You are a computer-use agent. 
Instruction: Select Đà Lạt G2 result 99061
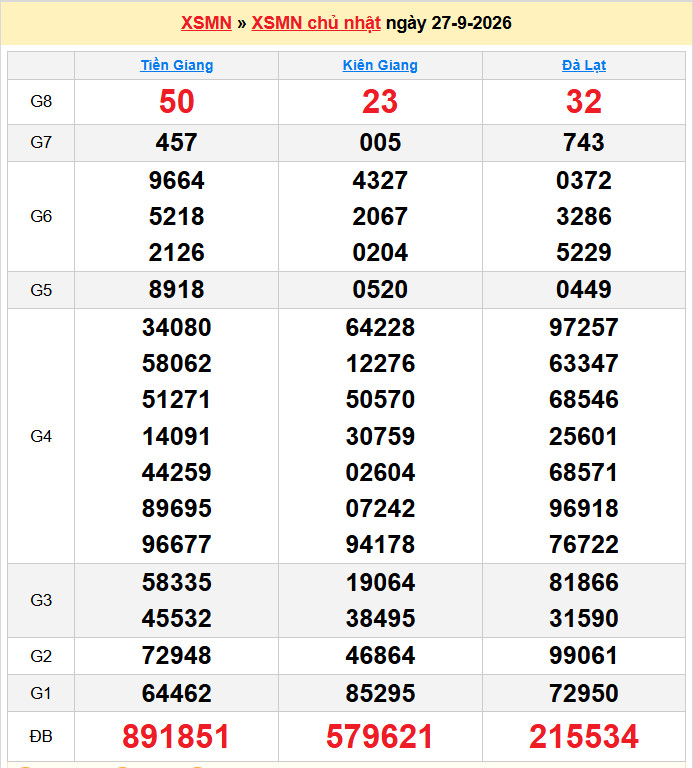(x=584, y=655)
